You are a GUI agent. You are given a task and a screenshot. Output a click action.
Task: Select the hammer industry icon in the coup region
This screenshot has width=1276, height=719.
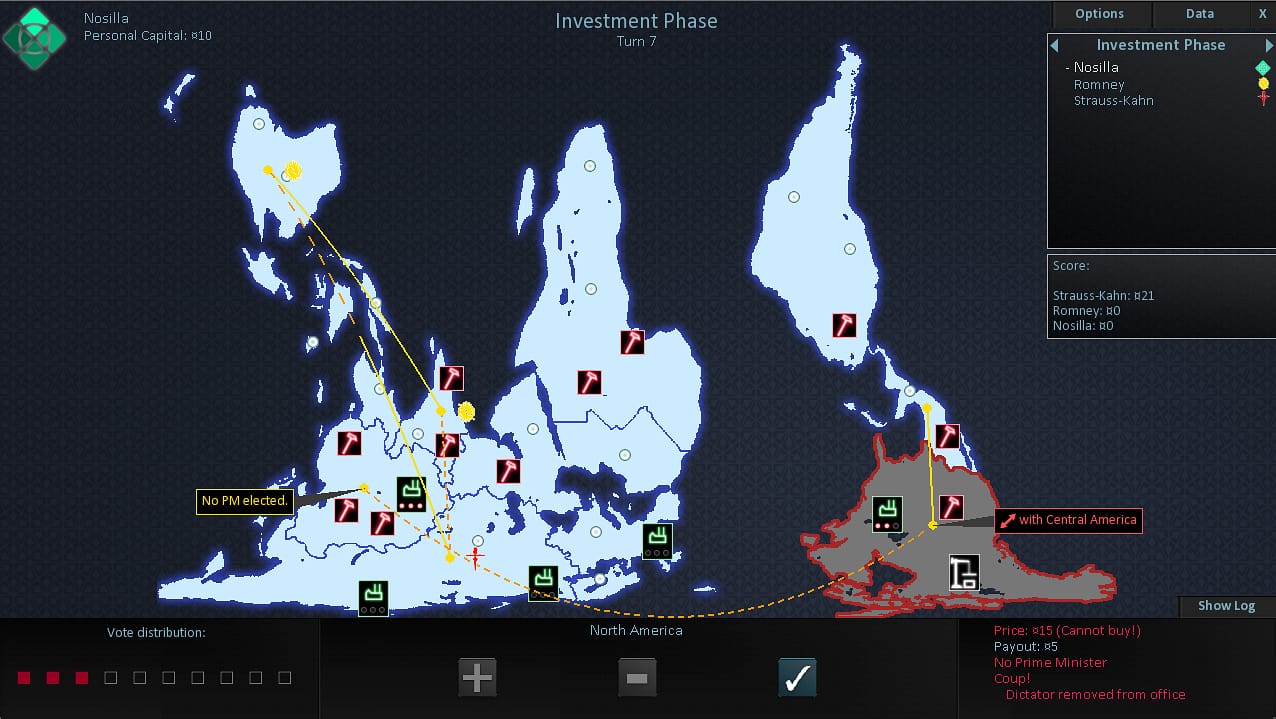click(951, 506)
